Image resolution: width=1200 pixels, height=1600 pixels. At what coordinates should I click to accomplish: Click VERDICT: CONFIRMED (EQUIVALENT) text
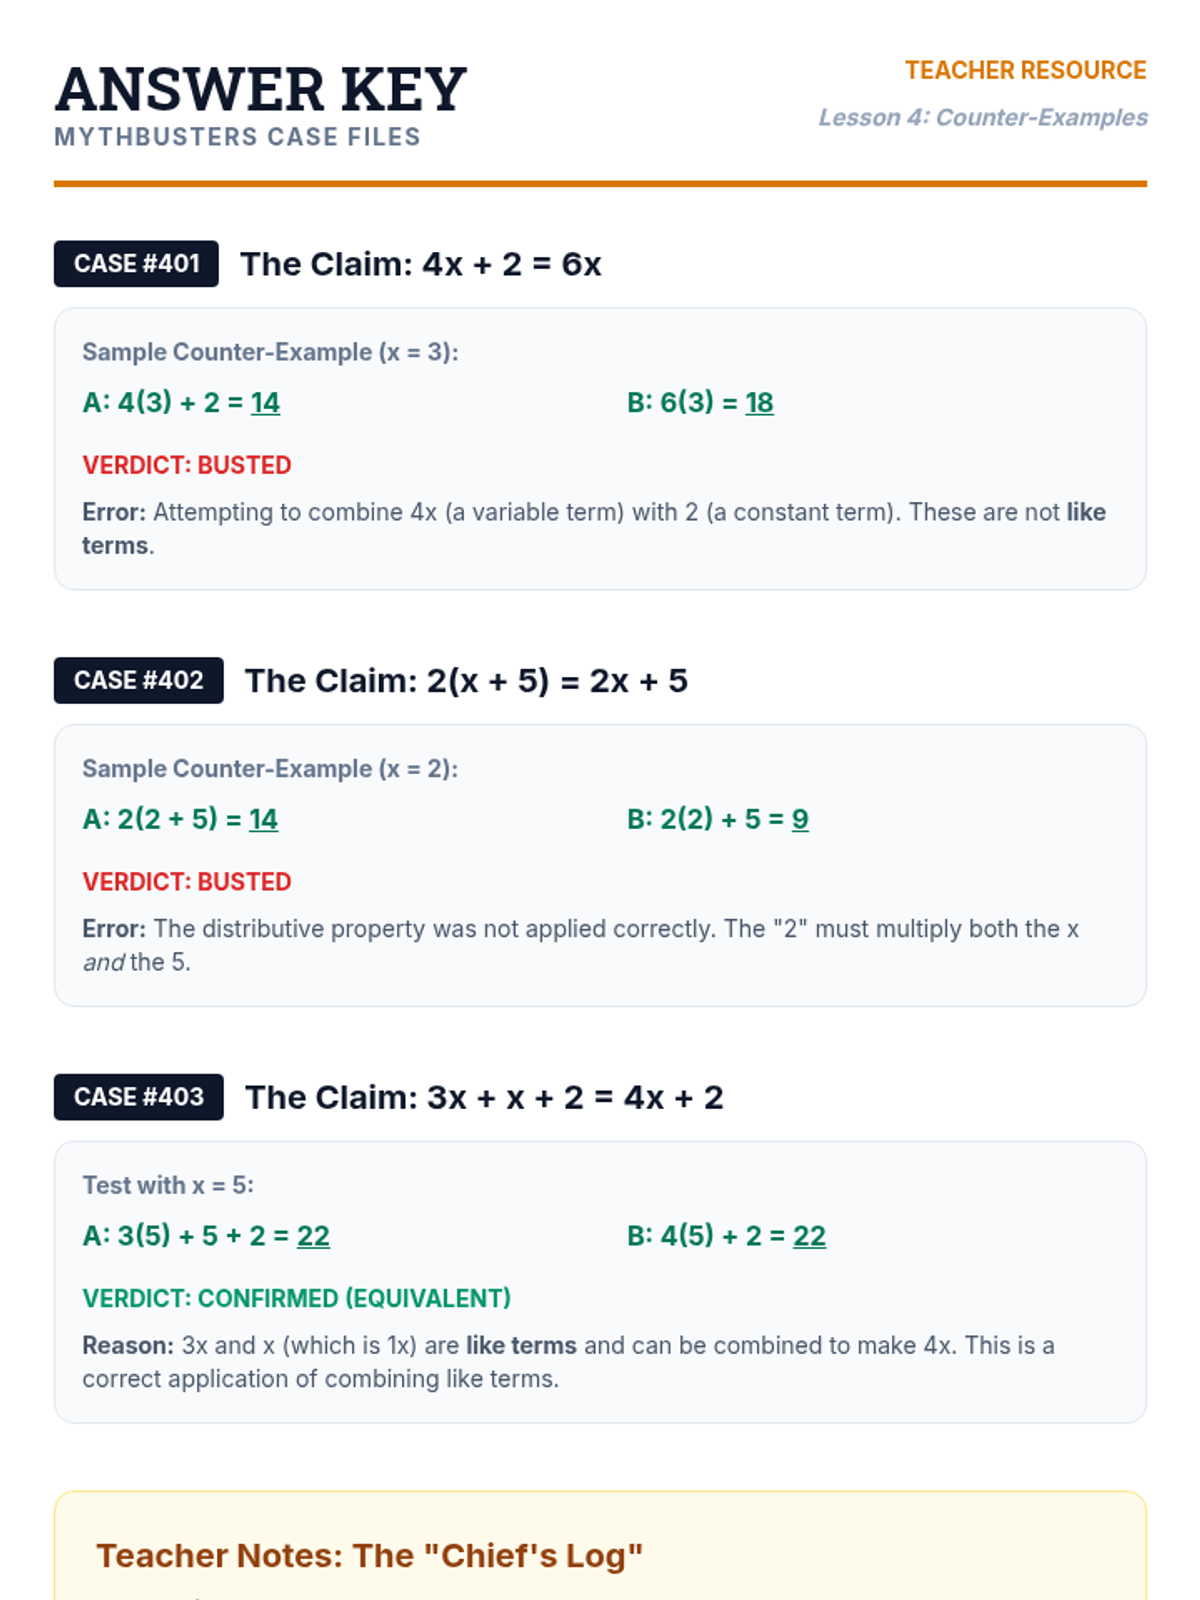click(x=296, y=1298)
